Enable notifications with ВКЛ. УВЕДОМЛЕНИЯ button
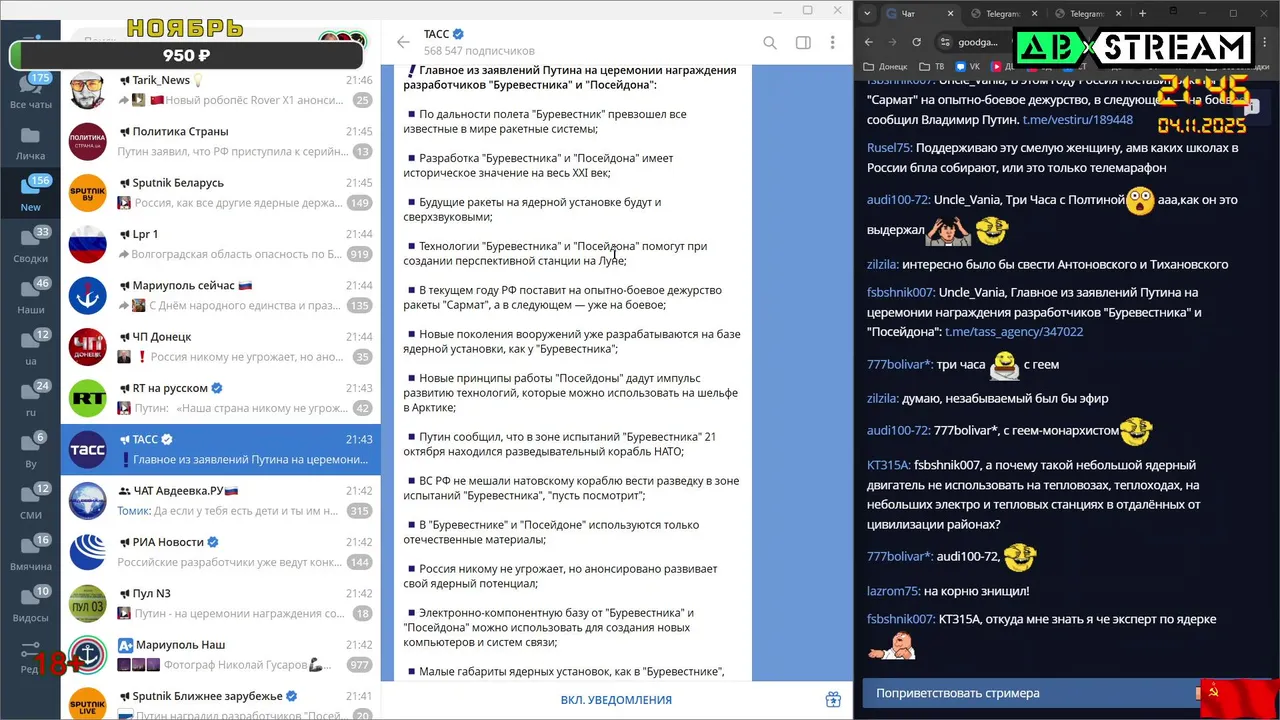 [x=616, y=700]
